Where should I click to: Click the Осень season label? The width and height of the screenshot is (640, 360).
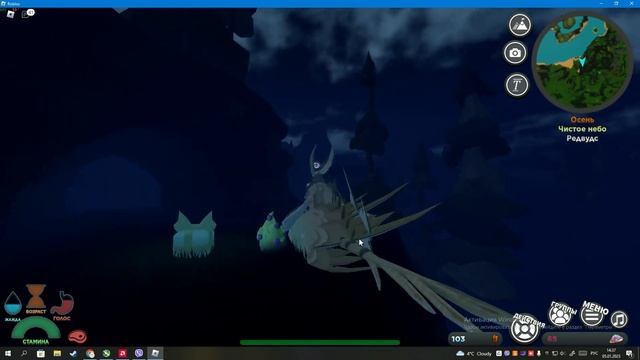[582, 120]
